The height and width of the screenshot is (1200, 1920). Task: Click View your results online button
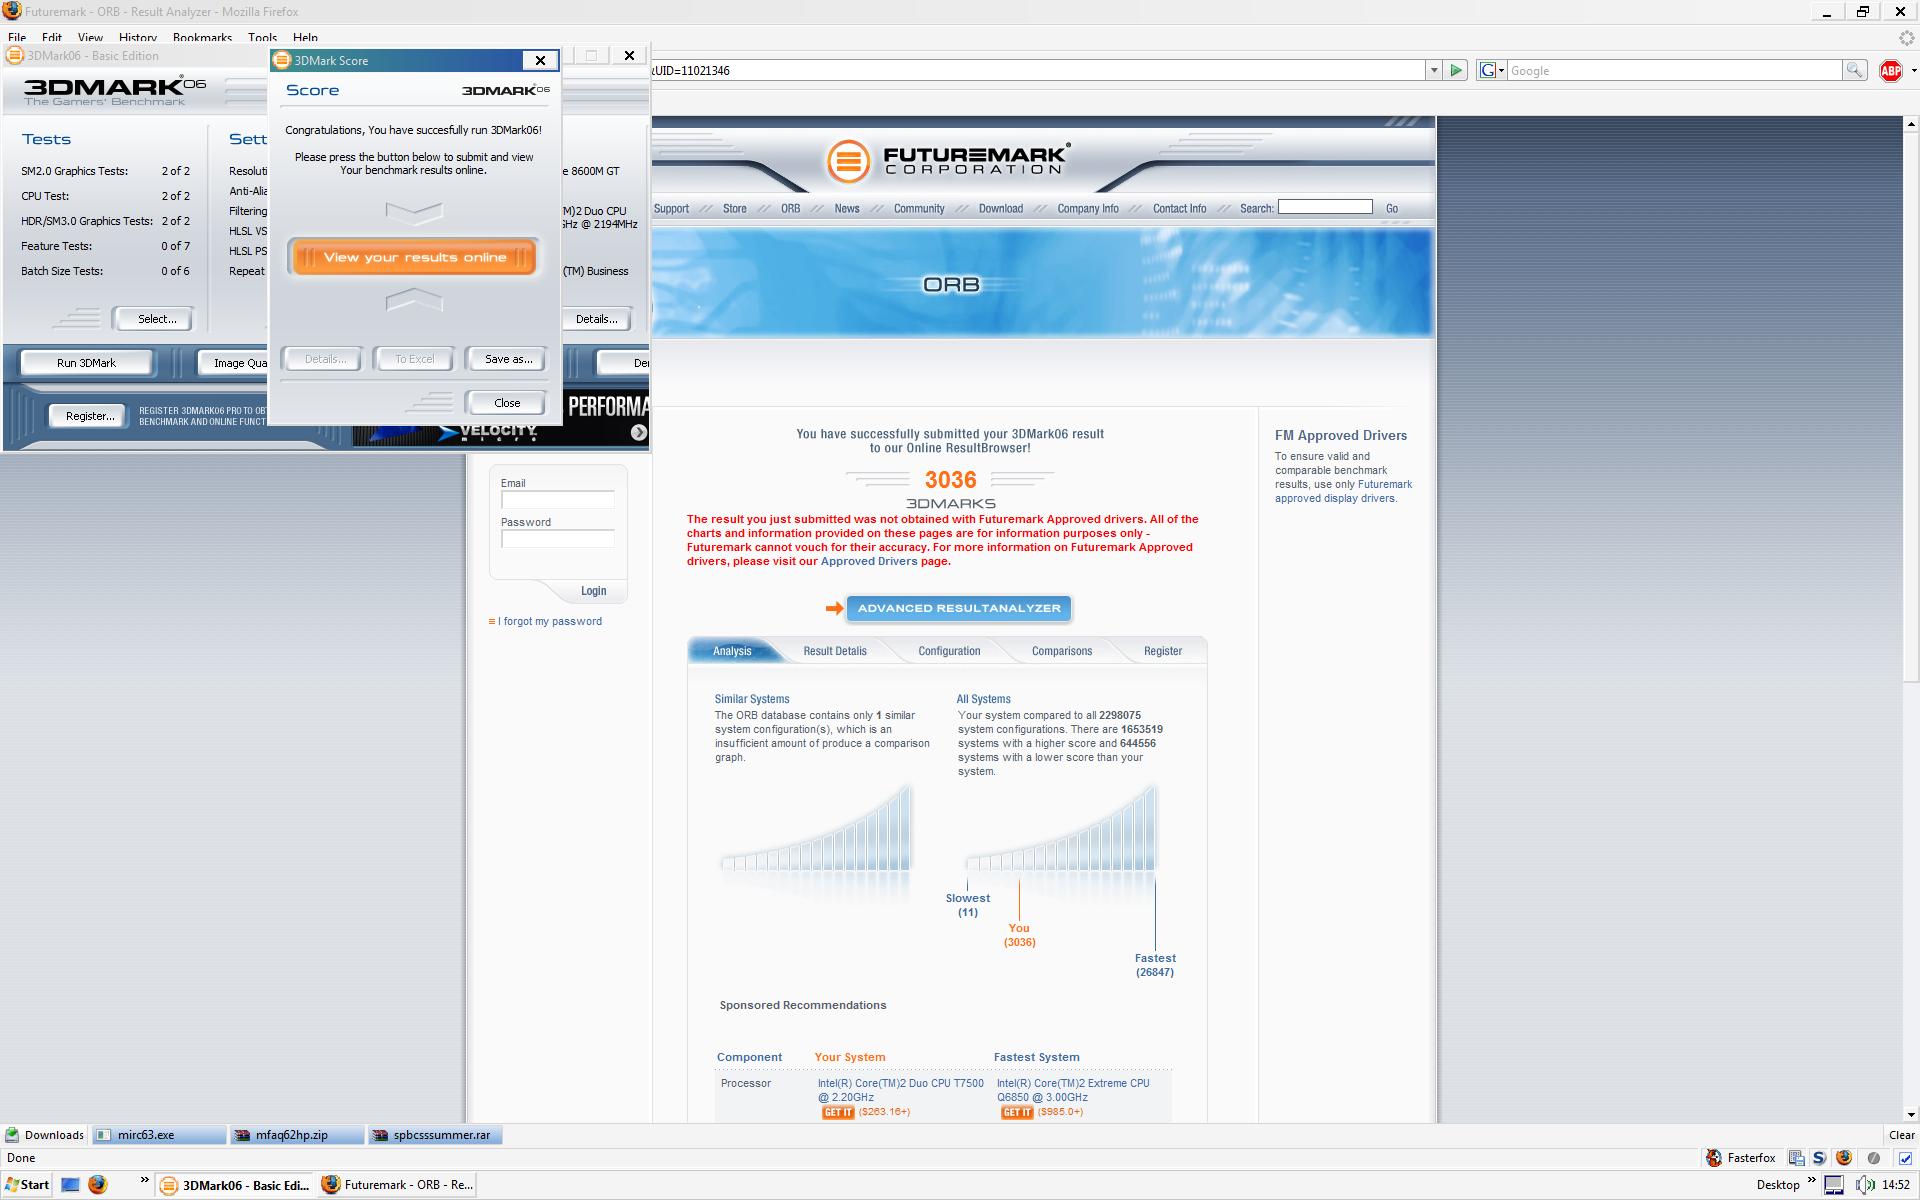[414, 257]
